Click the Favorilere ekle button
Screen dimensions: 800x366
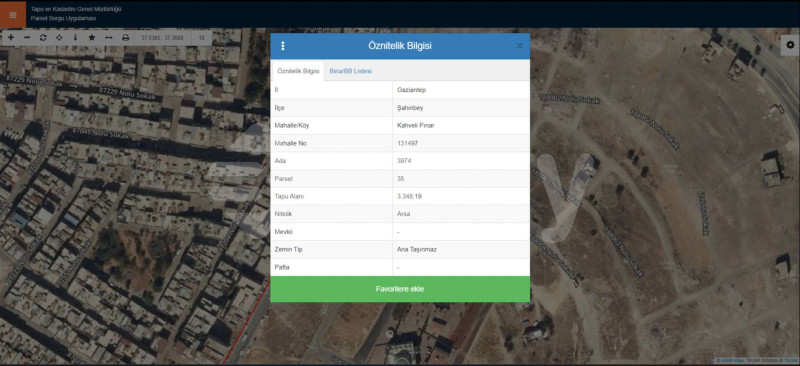pyautogui.click(x=400, y=289)
